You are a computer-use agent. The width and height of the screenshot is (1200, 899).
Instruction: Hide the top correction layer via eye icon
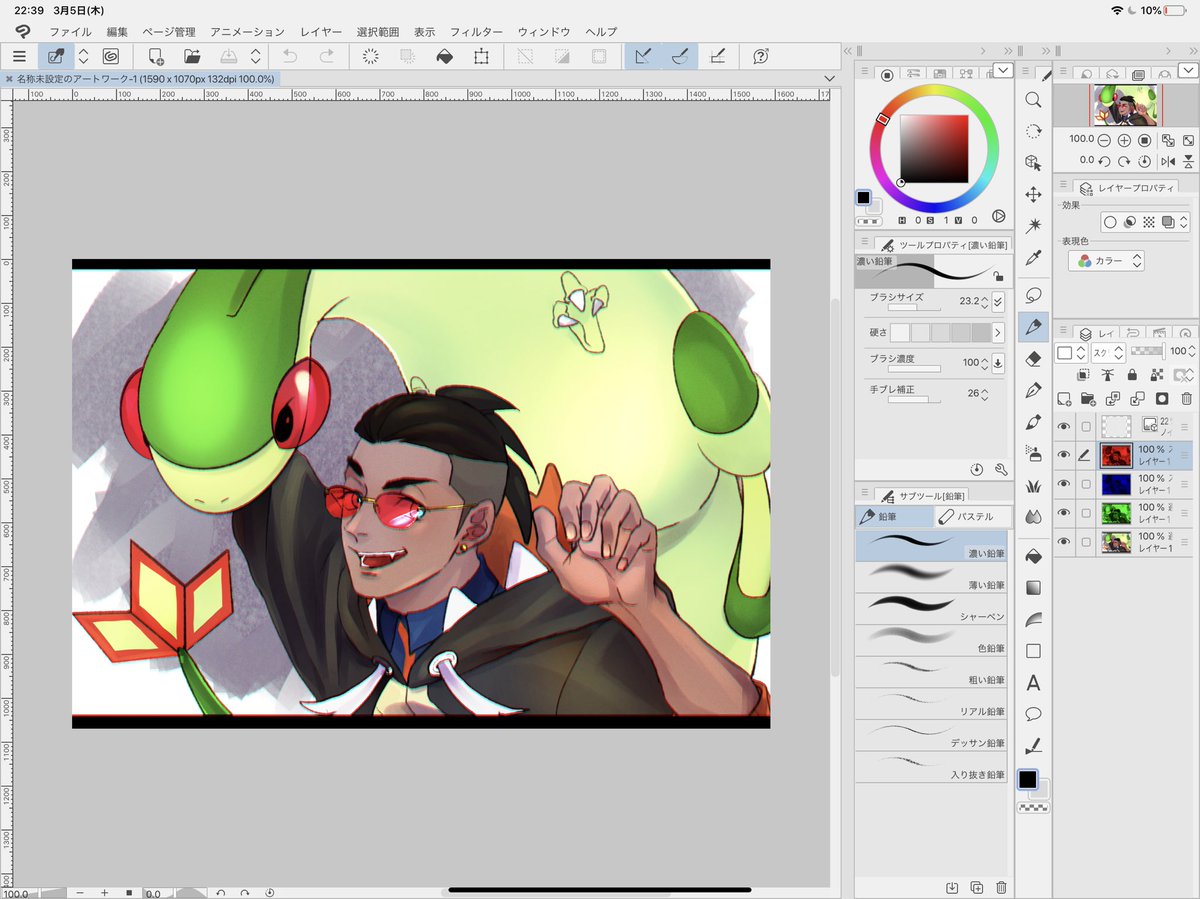1064,427
